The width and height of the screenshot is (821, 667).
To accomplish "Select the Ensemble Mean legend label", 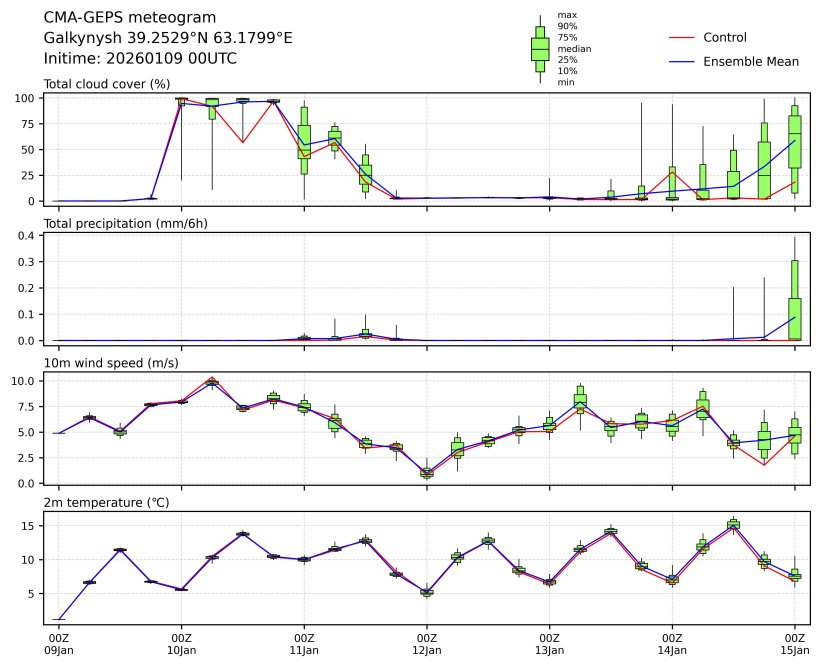I will coord(751,62).
